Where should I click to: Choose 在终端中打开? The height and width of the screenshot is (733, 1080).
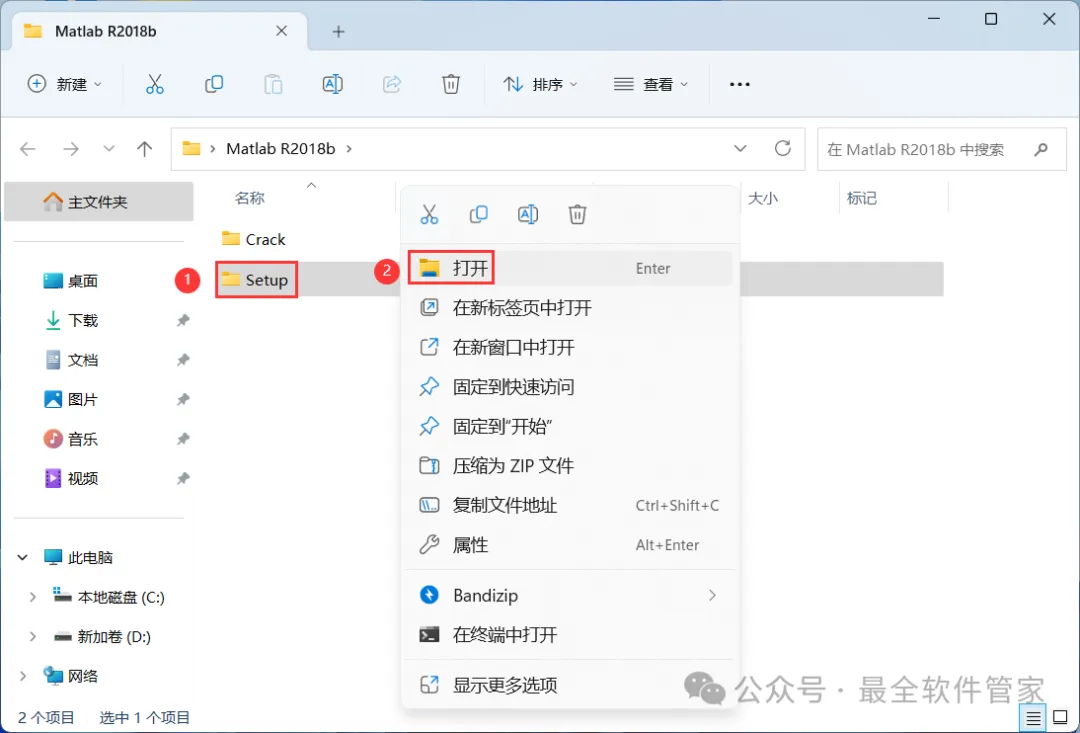click(x=570, y=634)
